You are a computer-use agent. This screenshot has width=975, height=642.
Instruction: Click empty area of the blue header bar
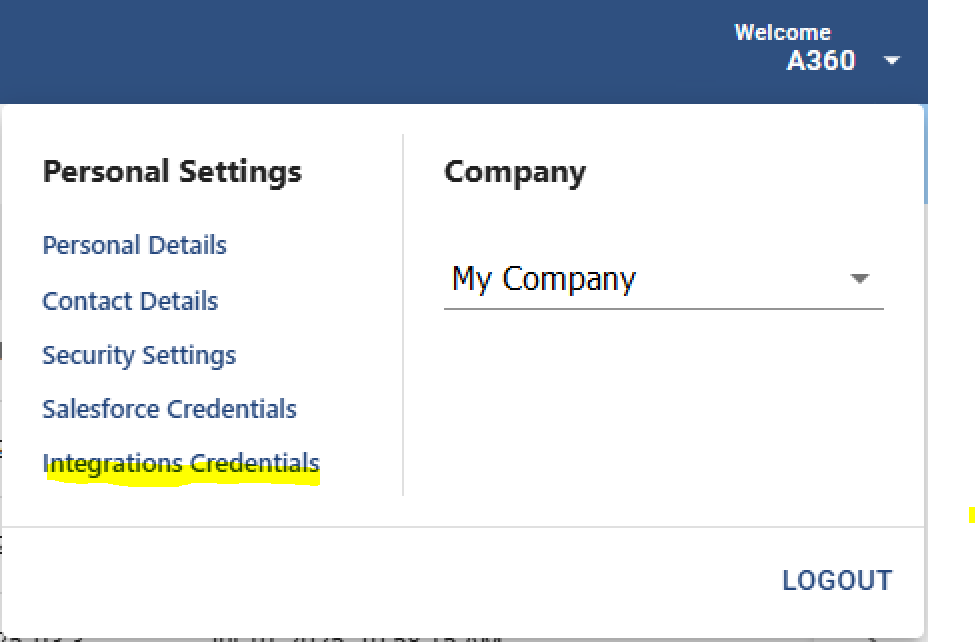[373, 52]
